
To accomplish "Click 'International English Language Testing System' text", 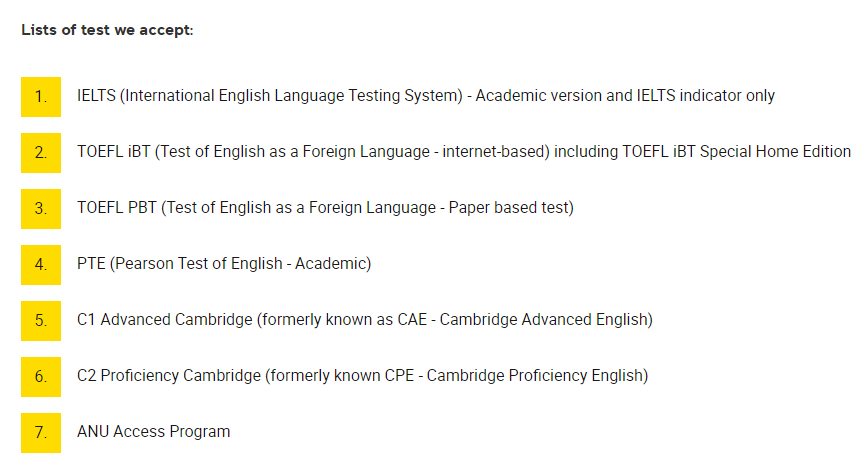I will (292, 96).
